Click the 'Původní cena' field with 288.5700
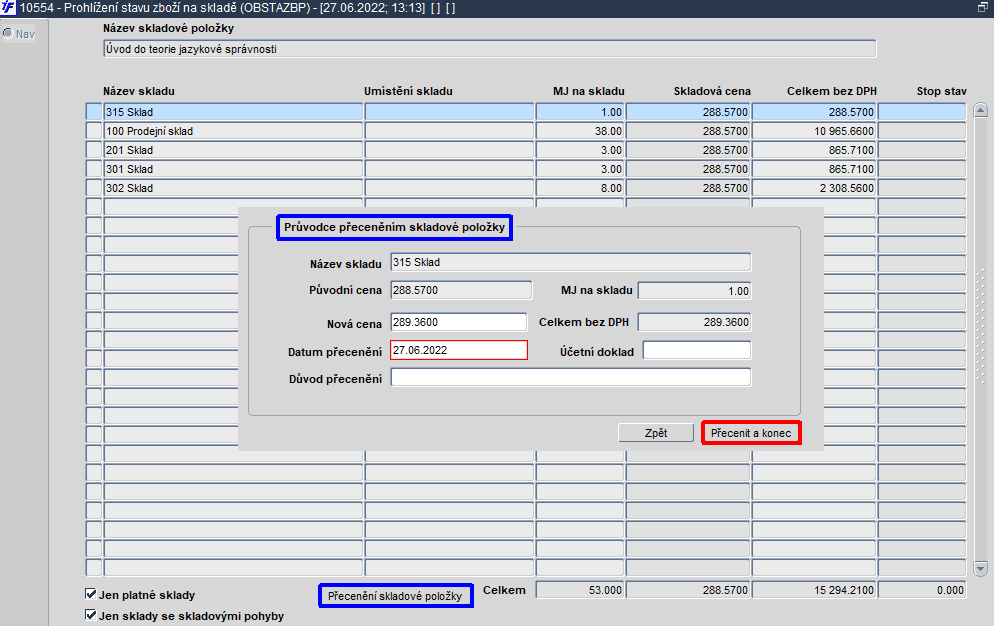 click(x=462, y=290)
